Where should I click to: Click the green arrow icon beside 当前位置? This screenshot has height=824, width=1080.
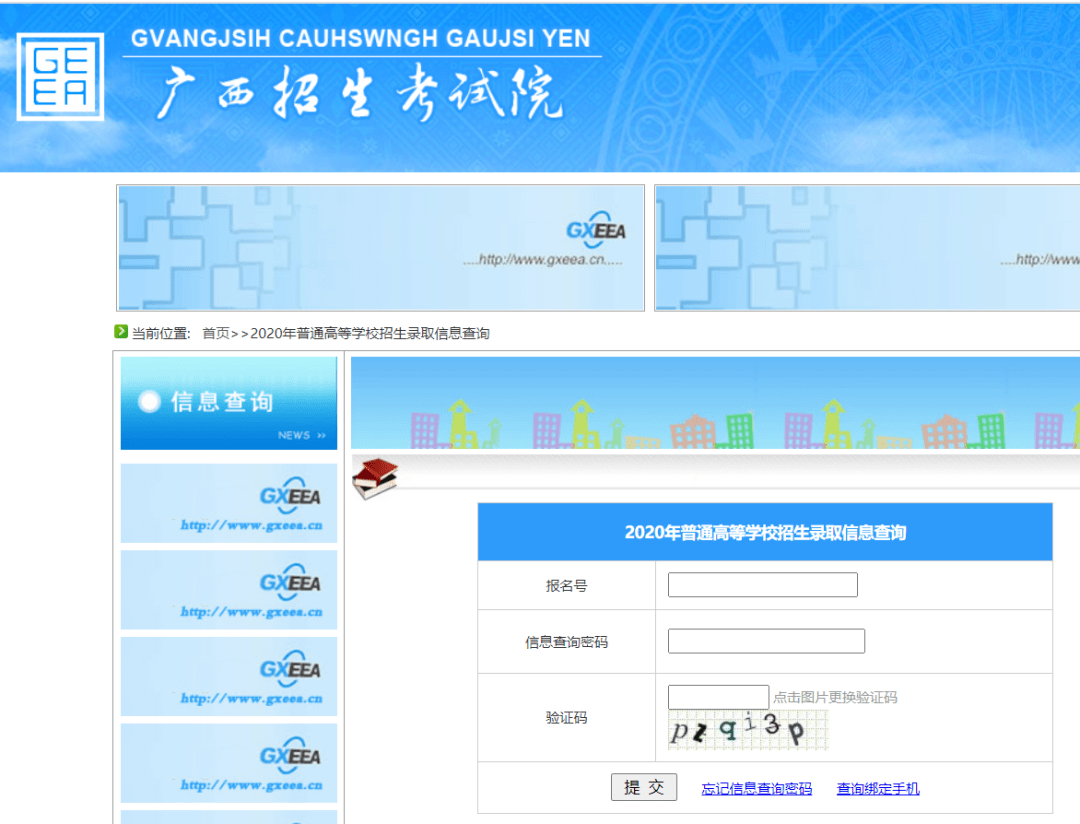coord(121,331)
